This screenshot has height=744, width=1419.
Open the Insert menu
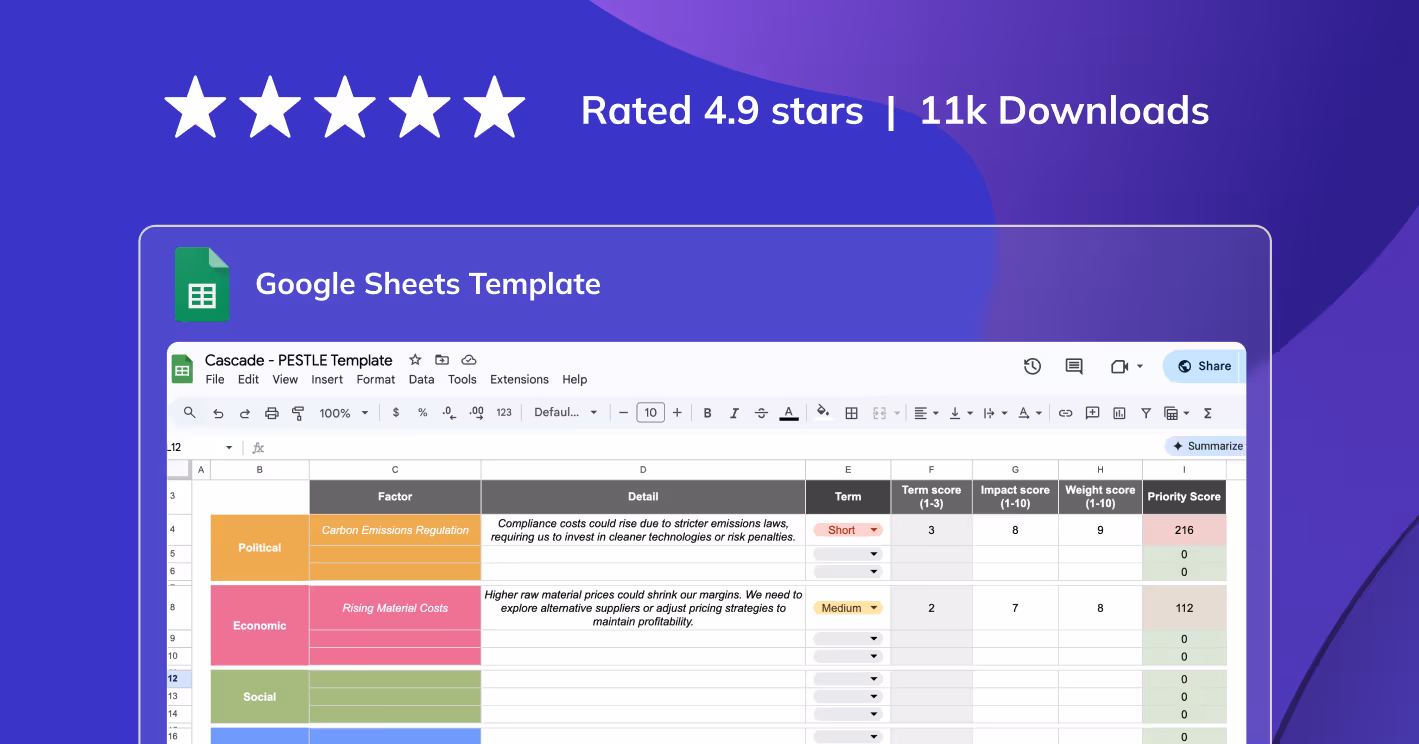coord(327,379)
